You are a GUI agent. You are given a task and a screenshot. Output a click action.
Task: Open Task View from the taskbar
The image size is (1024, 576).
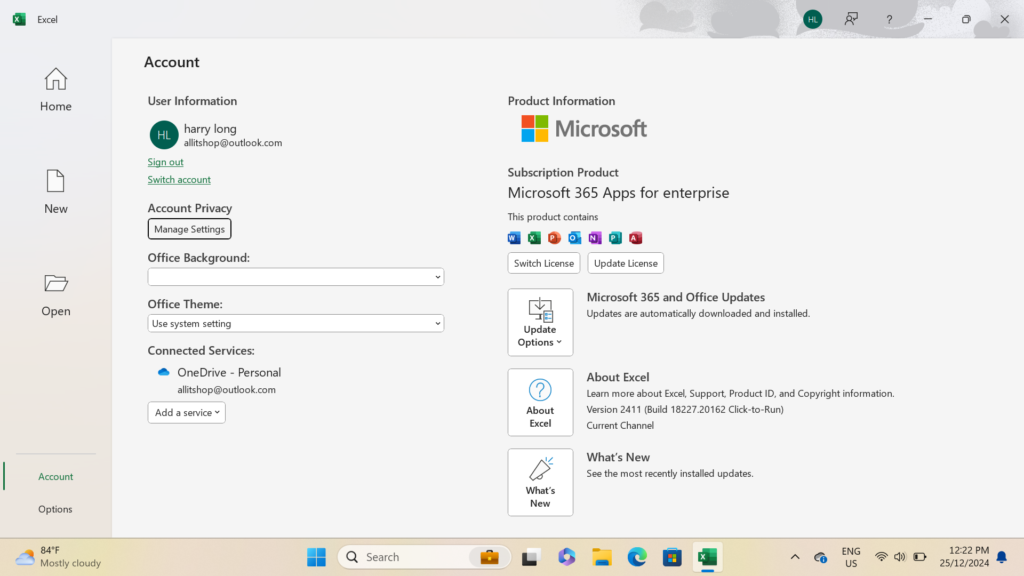(530, 557)
